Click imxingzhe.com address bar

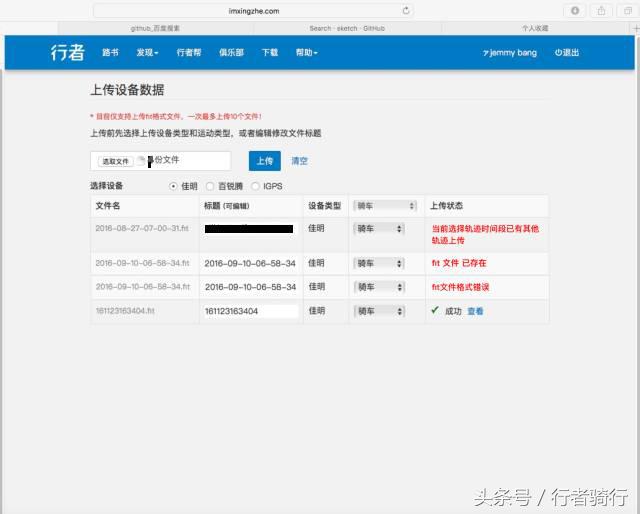pos(254,11)
